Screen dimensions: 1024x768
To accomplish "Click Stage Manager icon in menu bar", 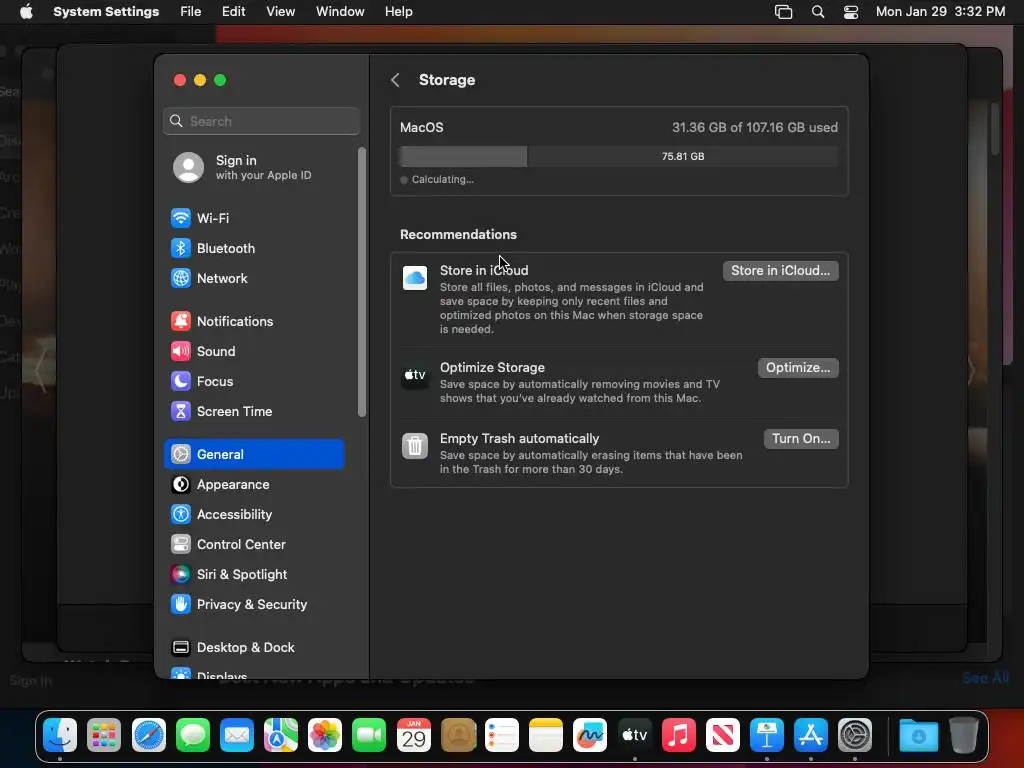I will [x=783, y=12].
